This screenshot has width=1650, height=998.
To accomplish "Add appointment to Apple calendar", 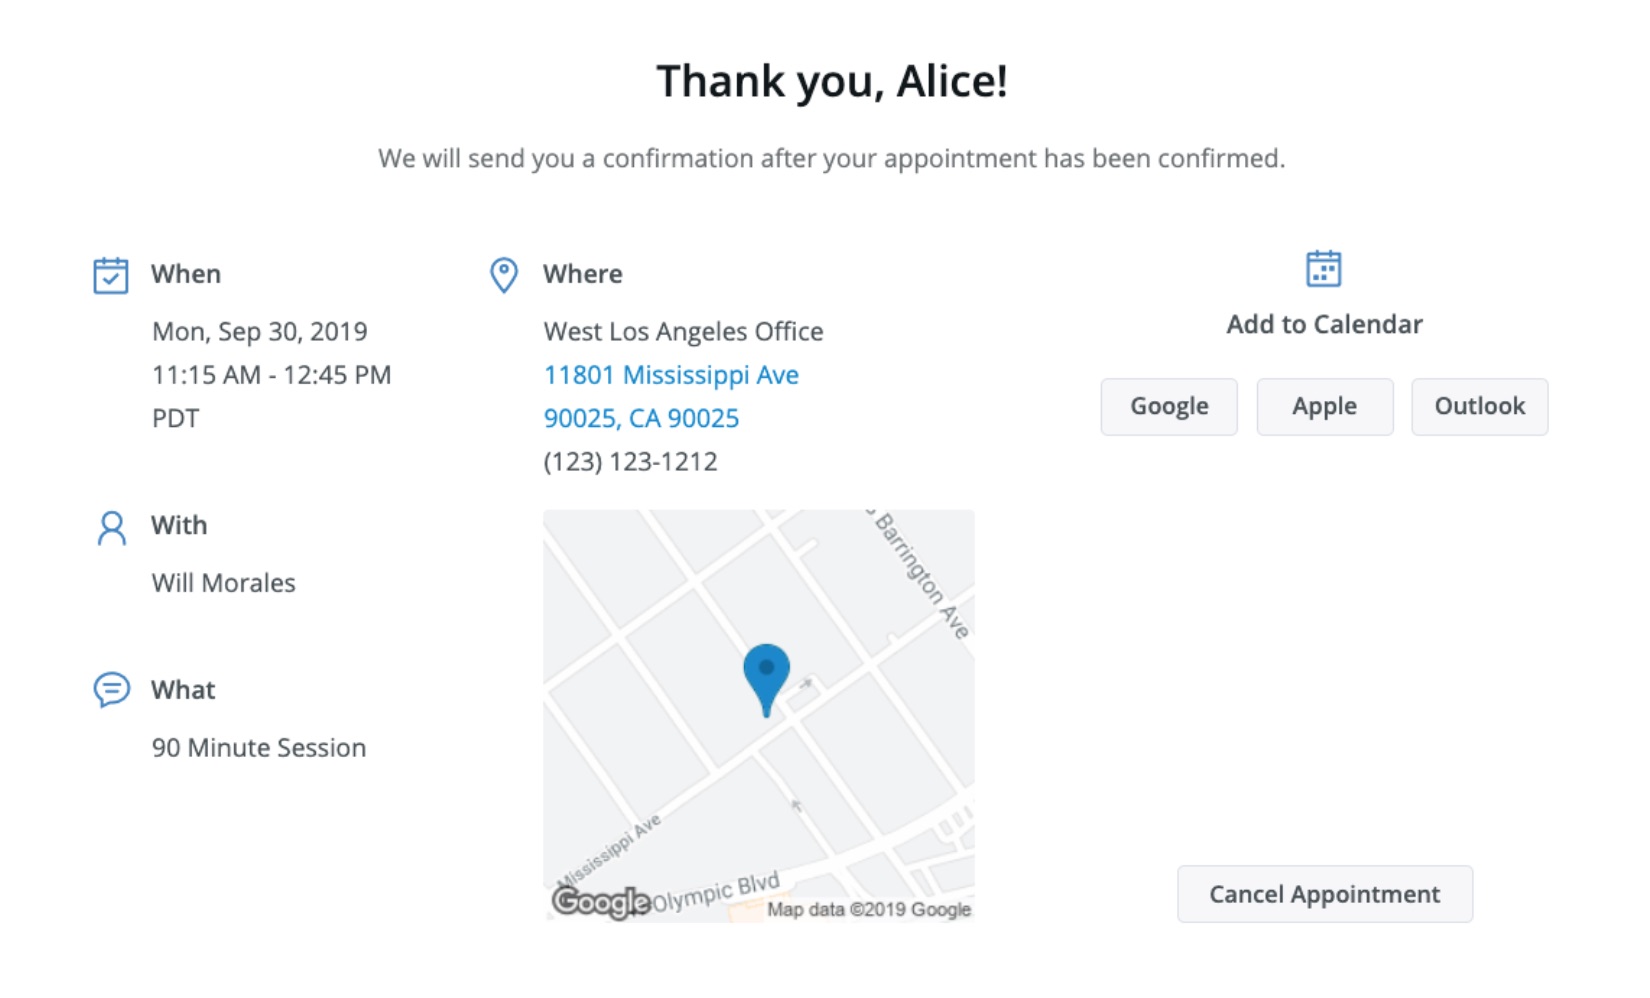I will [1324, 406].
